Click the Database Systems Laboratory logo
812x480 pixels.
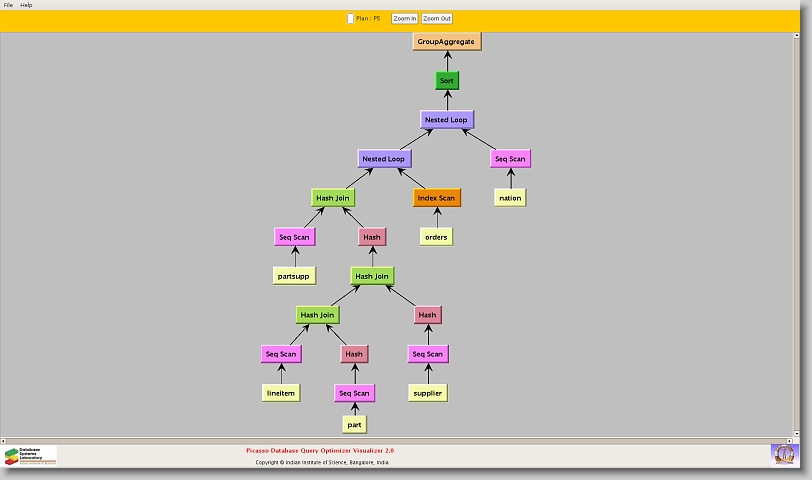30,456
